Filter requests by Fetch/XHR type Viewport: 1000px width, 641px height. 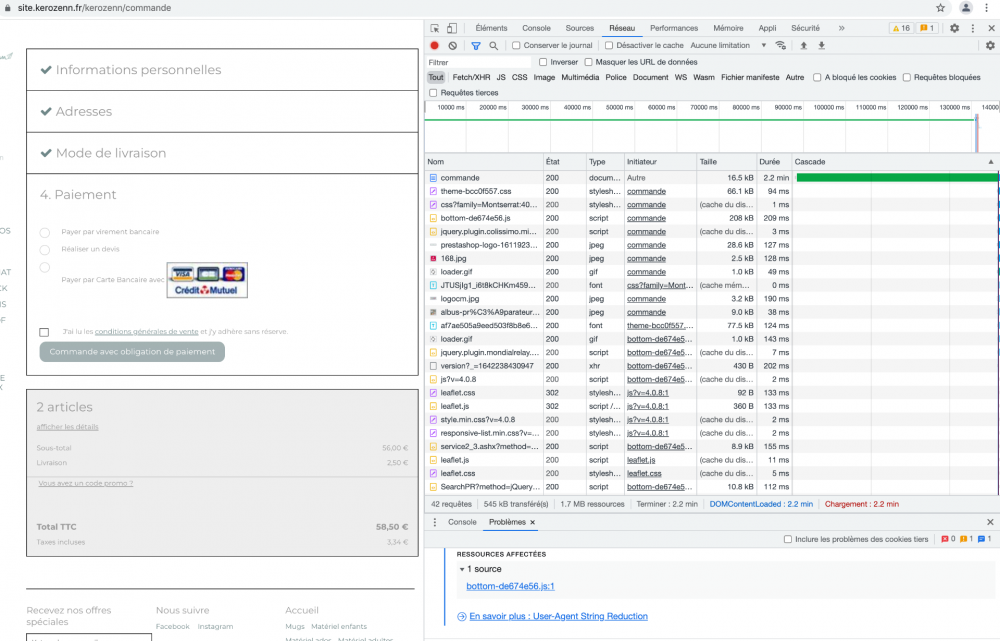pos(471,77)
